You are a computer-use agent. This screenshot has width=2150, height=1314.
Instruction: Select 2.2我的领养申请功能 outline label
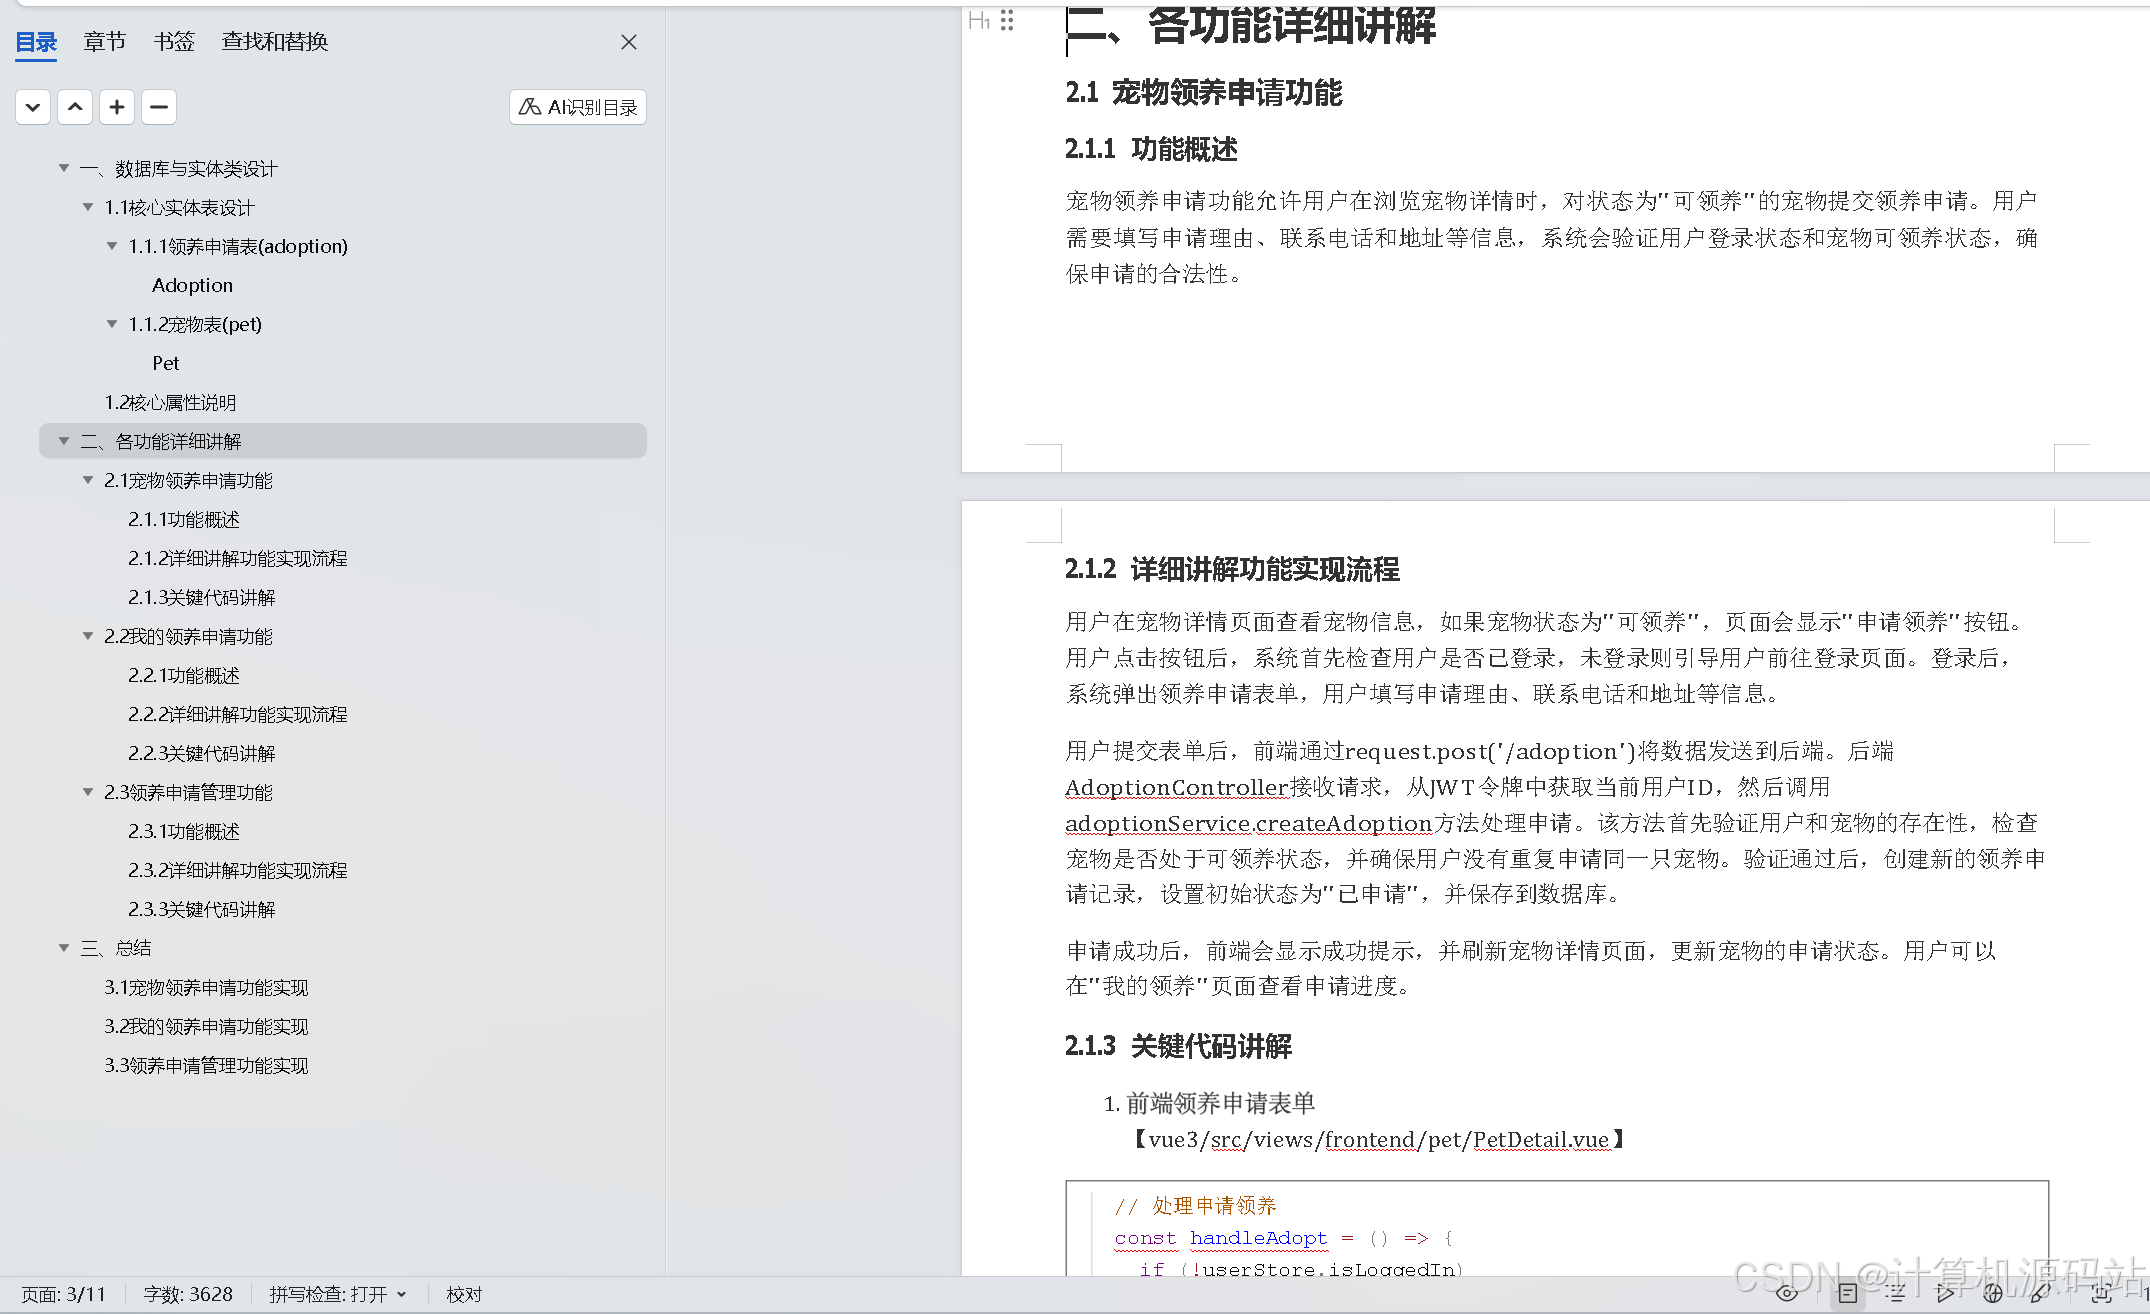click(188, 636)
